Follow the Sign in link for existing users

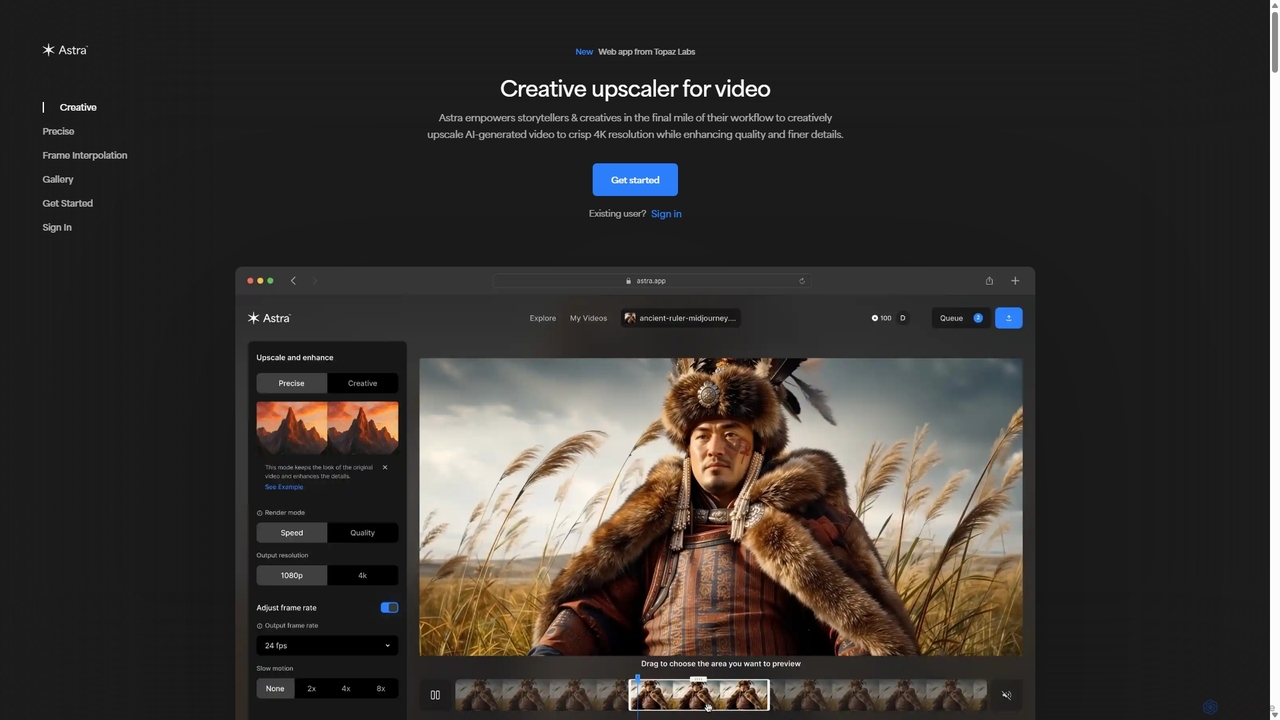click(x=666, y=214)
